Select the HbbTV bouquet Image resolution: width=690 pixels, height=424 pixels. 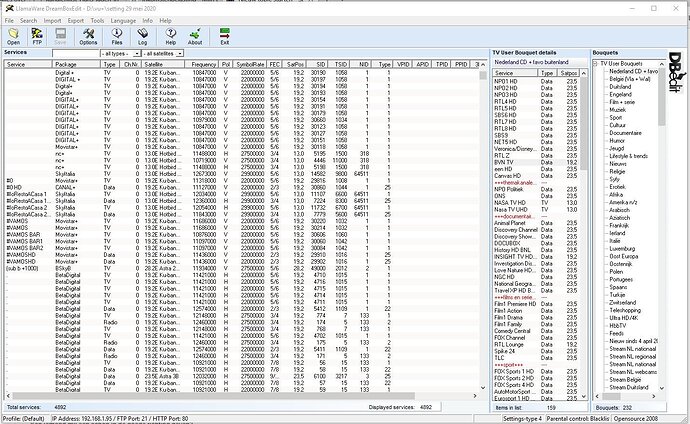coord(617,325)
